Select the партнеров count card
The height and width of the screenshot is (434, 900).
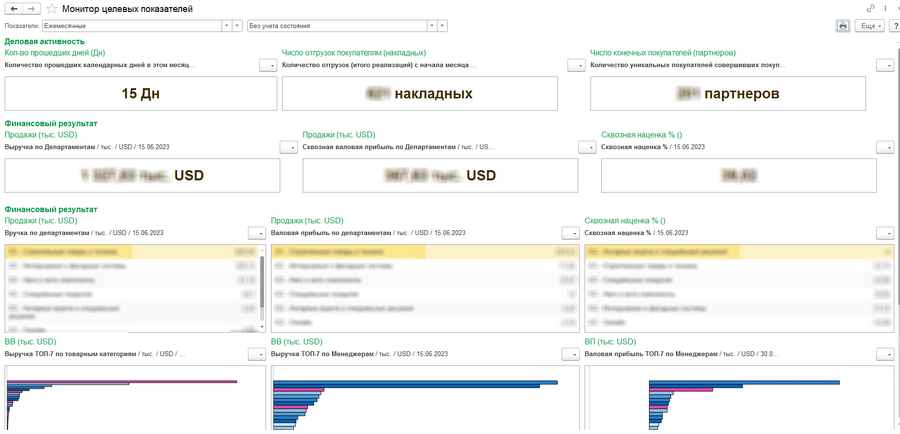pyautogui.click(x=728, y=94)
